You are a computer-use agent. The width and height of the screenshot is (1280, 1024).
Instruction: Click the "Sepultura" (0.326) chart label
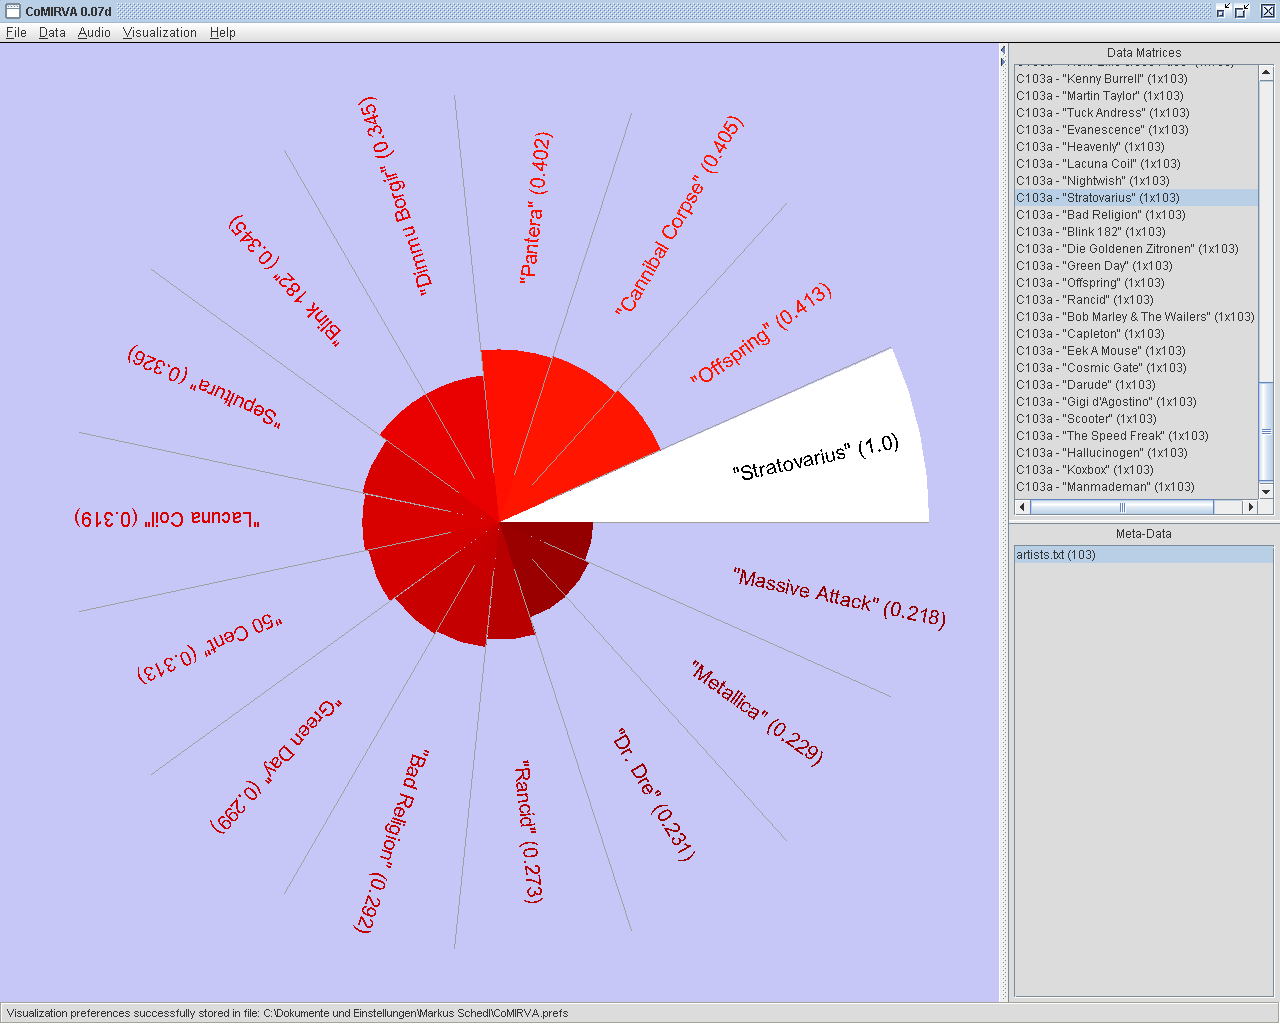pos(204,386)
